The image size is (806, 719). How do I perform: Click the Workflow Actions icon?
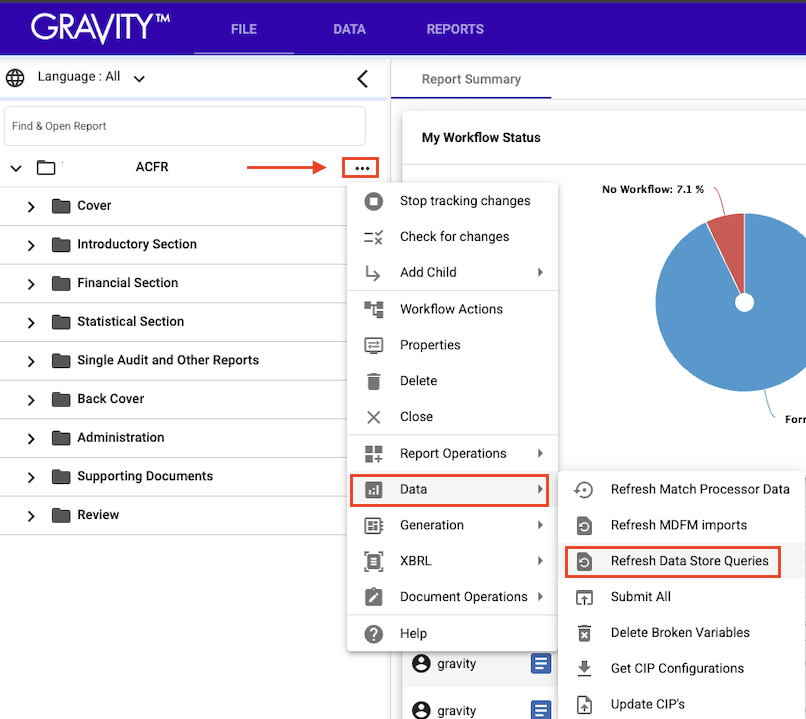coord(374,309)
